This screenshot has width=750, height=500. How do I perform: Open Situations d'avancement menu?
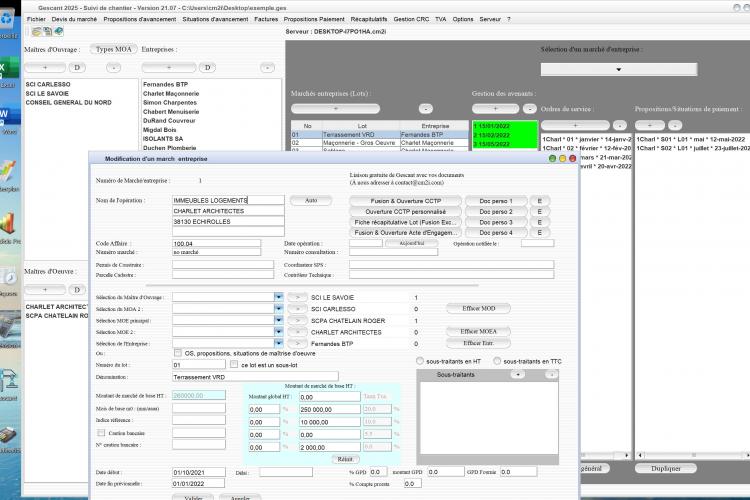coord(215,19)
